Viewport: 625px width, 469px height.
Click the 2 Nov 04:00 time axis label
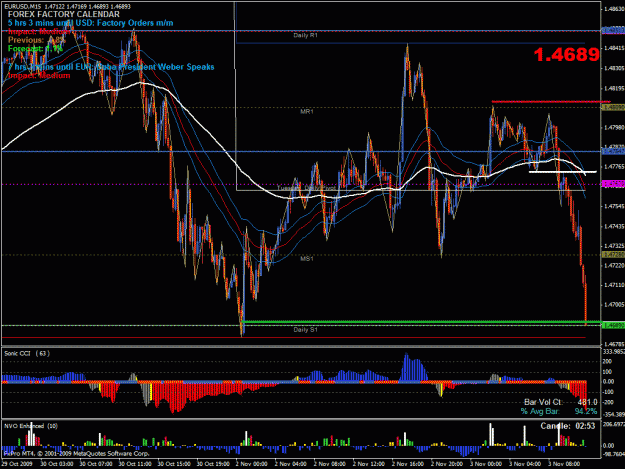pos(291,464)
